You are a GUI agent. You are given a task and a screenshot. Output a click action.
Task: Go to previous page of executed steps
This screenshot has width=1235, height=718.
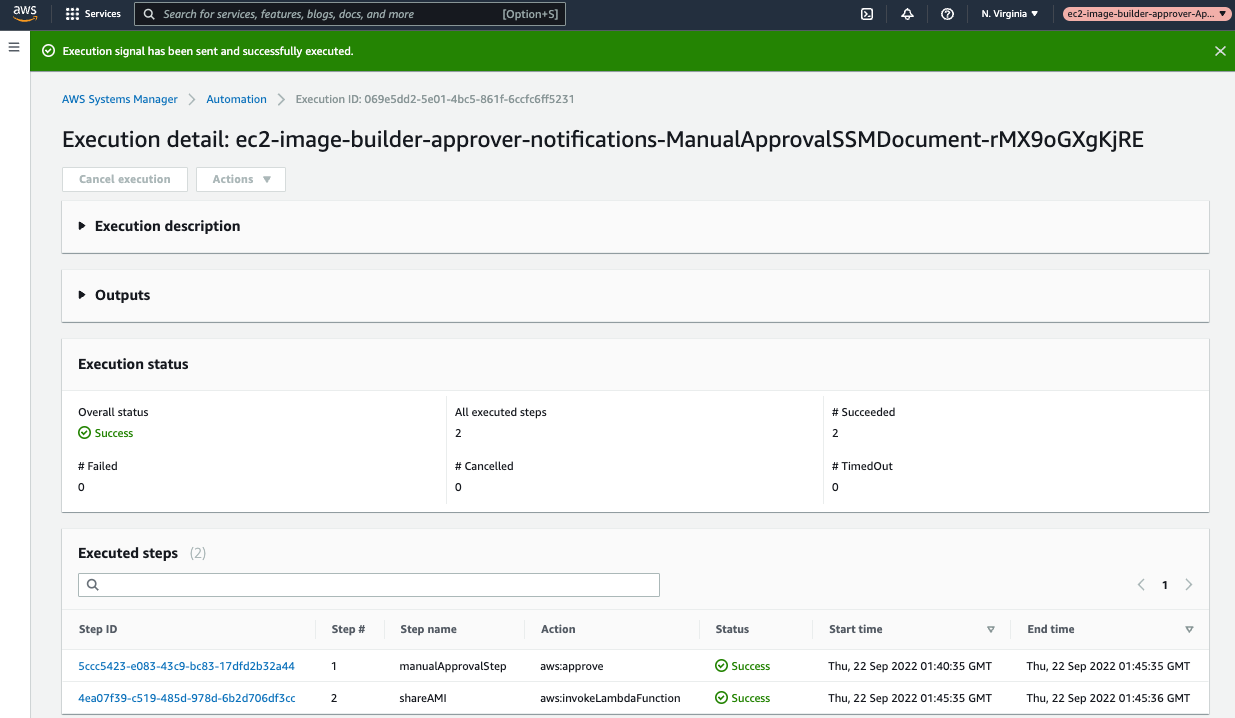coord(1141,585)
